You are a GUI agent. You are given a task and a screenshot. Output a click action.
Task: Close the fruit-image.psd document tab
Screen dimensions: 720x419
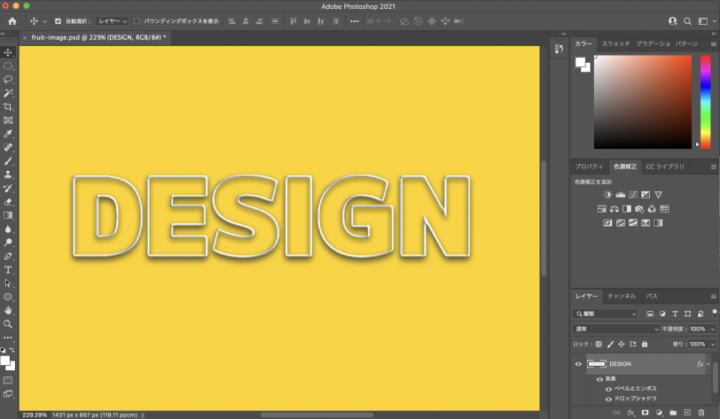[x=25, y=38]
